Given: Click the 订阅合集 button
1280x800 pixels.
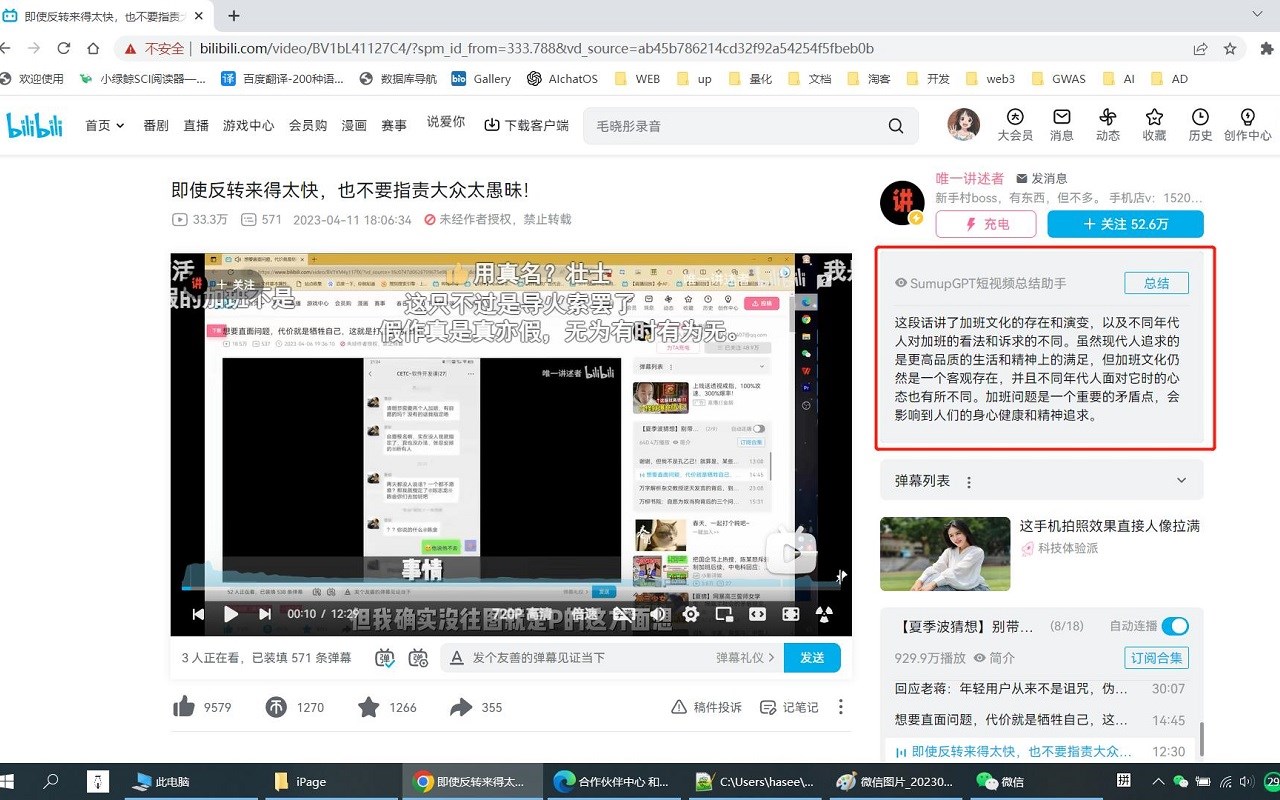Looking at the screenshot, I should (1156, 658).
